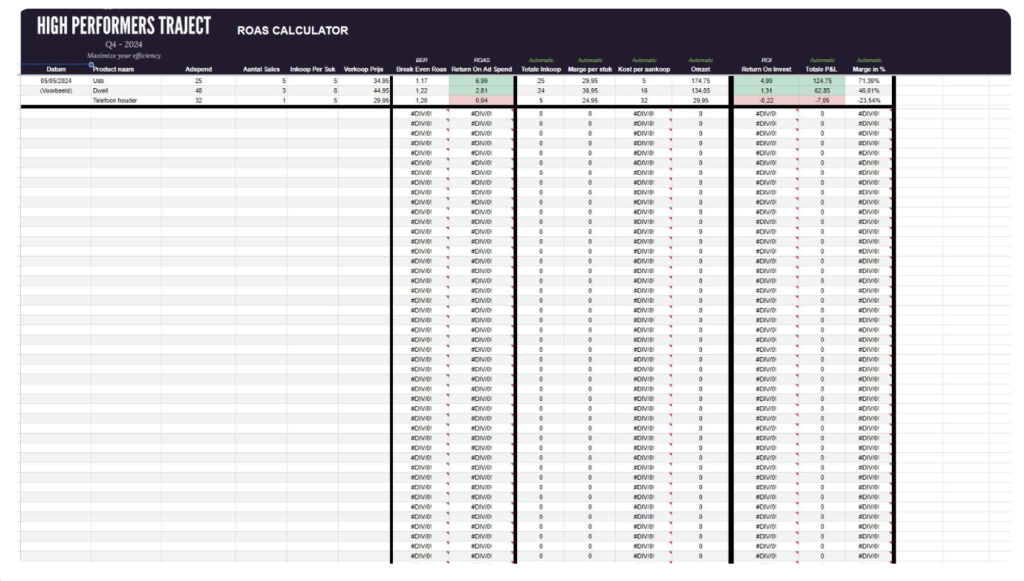Click the product cell 'Usb'
Viewport: 1024px width, 581px height.
tap(98, 81)
